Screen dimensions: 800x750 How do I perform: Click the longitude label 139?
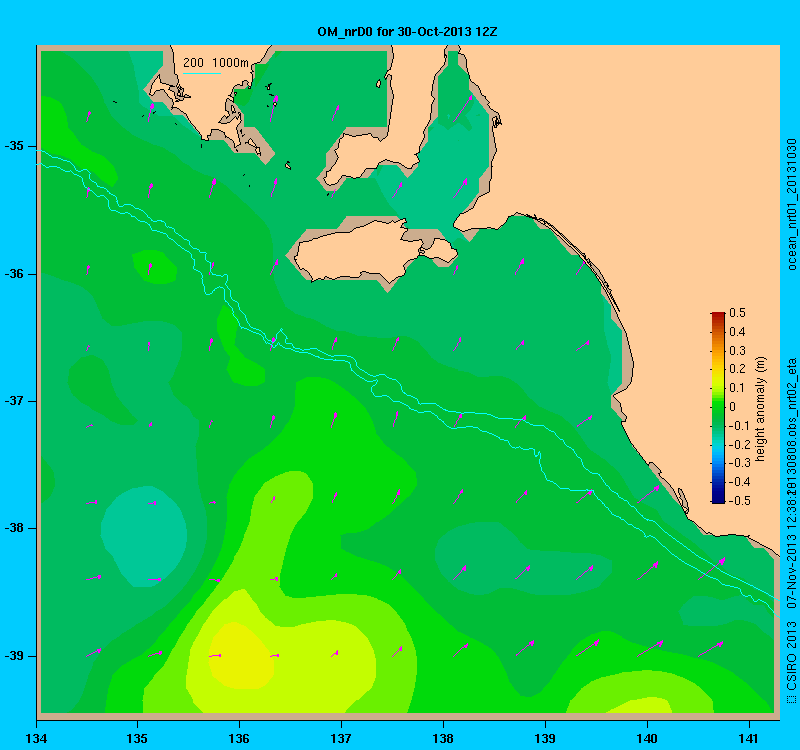point(545,738)
